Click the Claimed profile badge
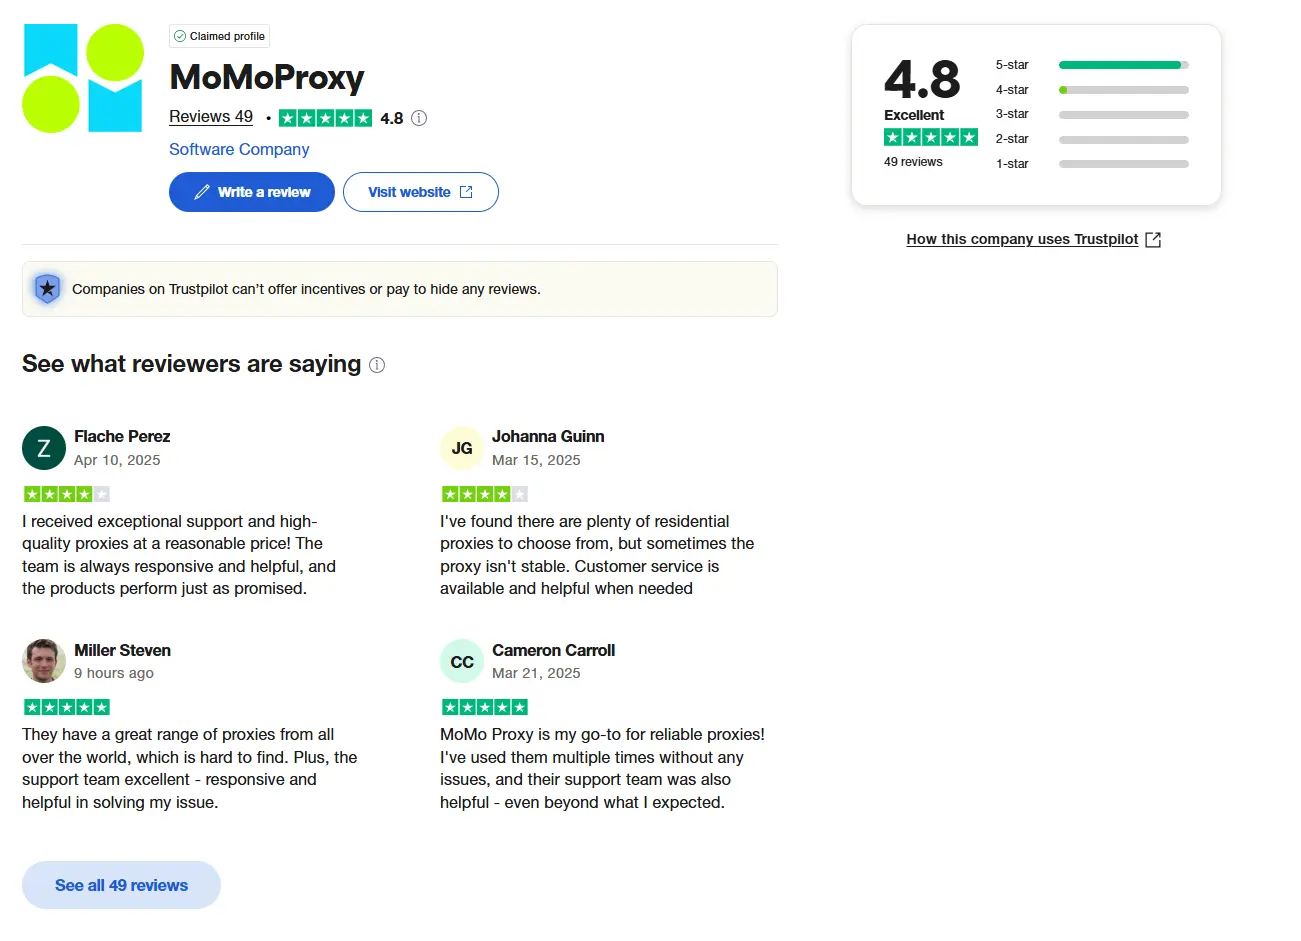 [x=220, y=36]
